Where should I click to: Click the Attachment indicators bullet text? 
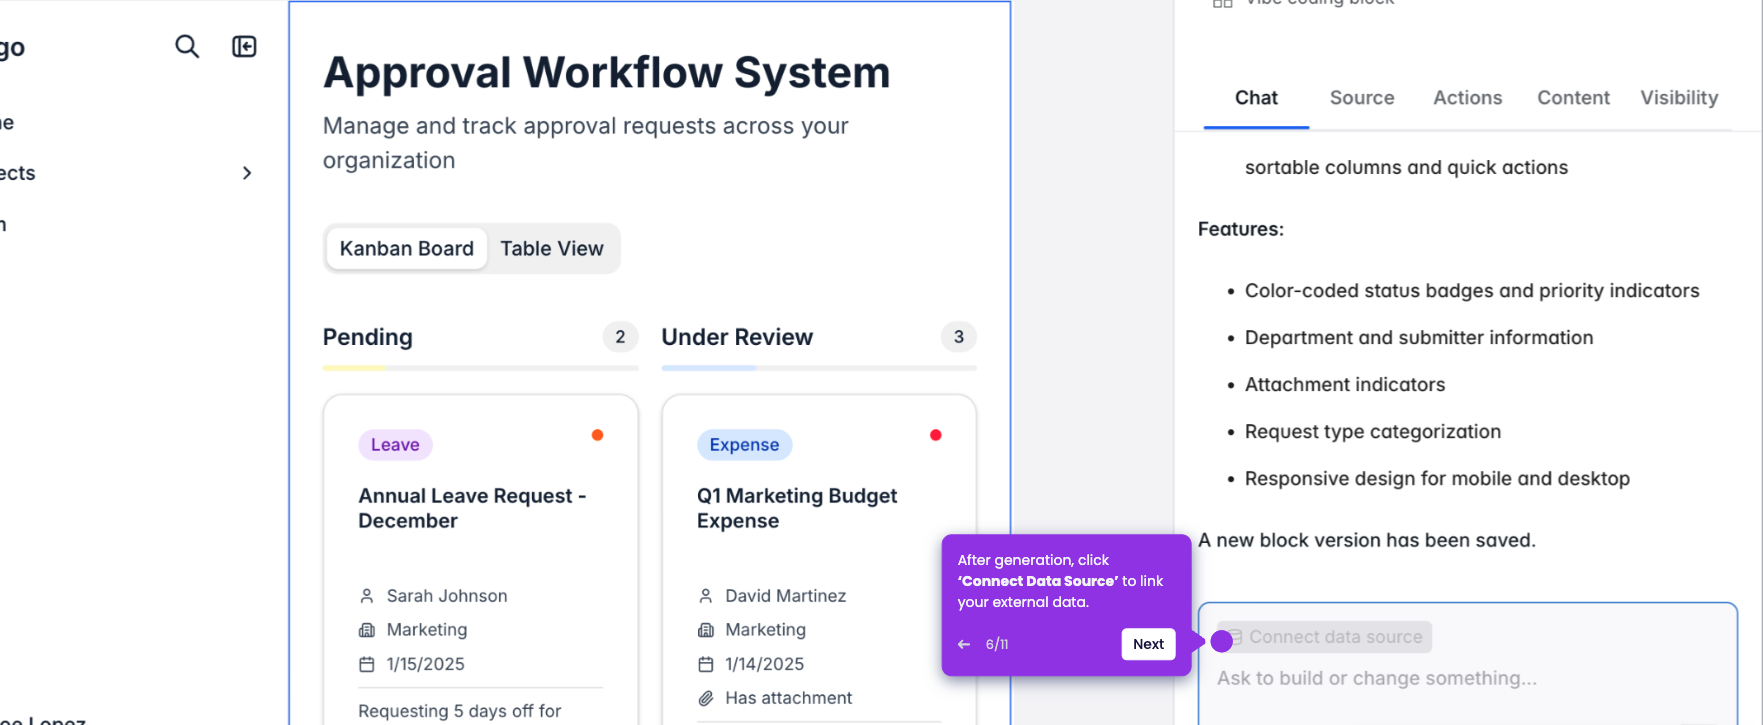(1345, 385)
